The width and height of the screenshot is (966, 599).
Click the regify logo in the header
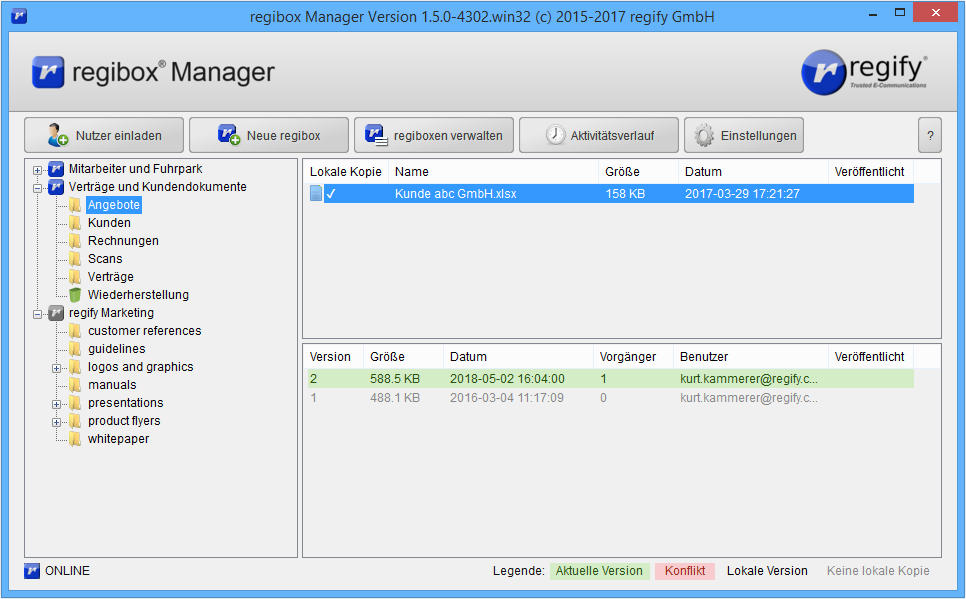click(864, 71)
